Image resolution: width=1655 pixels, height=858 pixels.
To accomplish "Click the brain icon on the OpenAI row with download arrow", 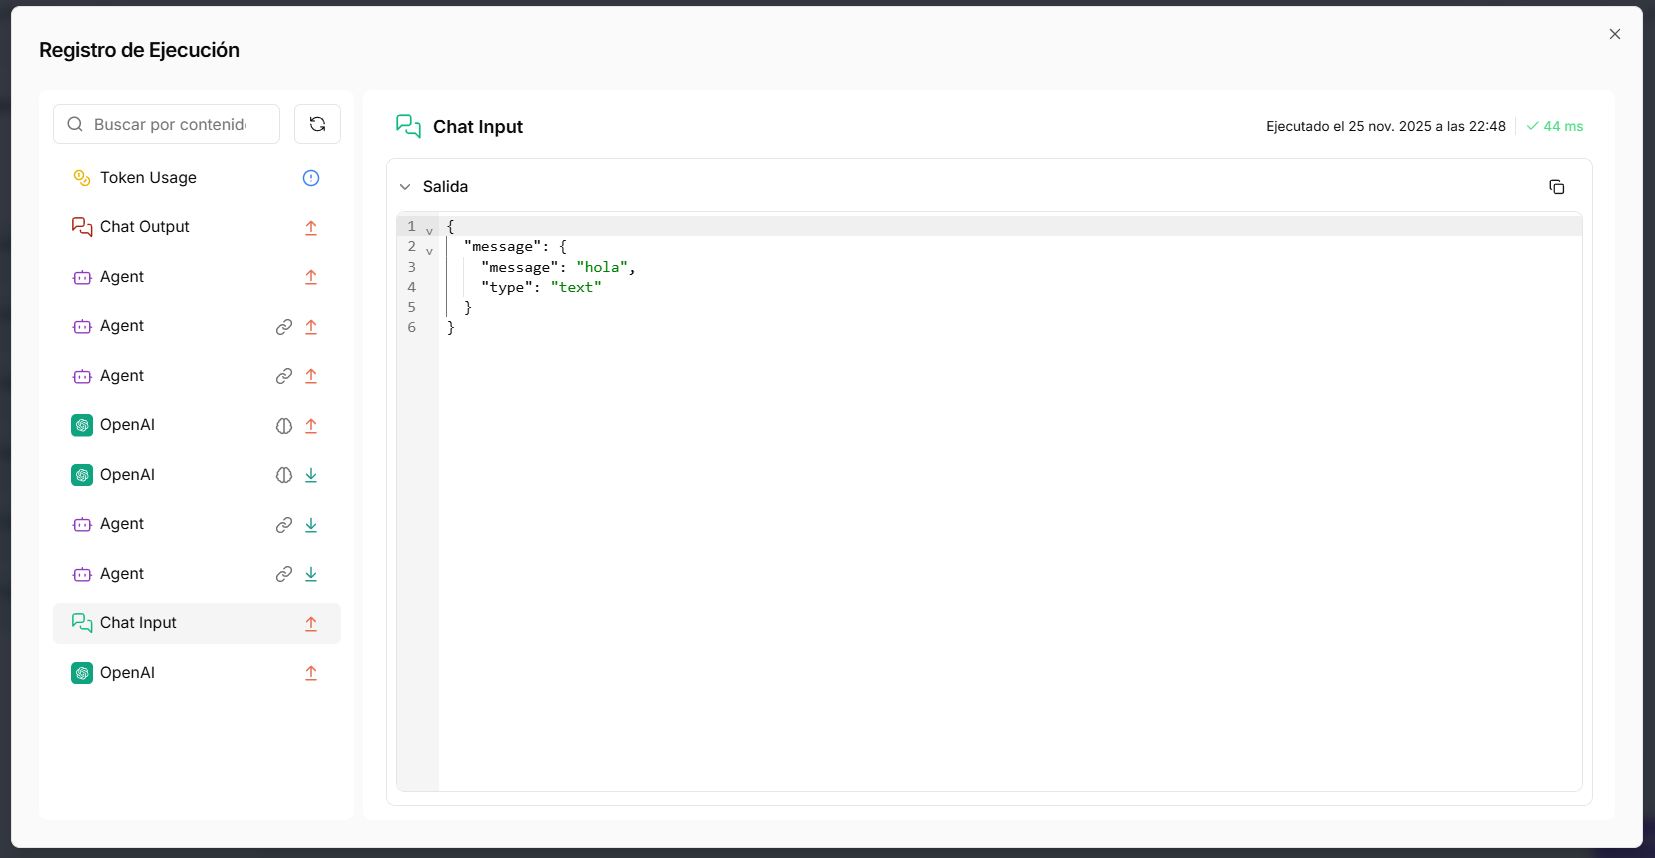I will pos(284,476).
